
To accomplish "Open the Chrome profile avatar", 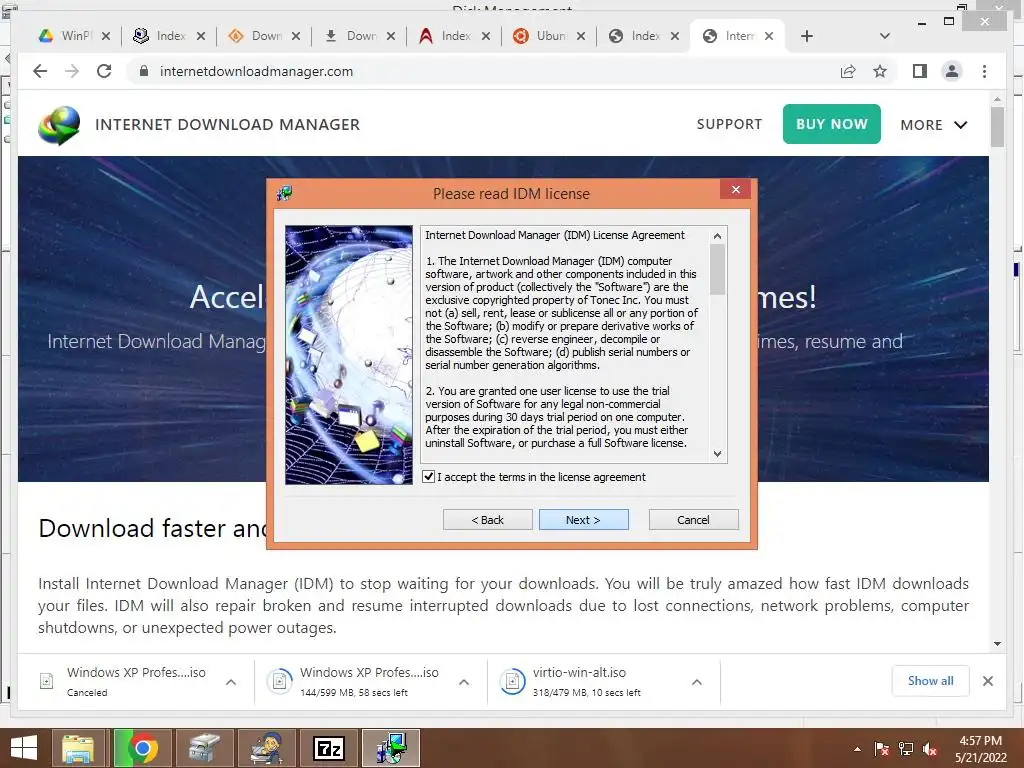I will pyautogui.click(x=952, y=71).
